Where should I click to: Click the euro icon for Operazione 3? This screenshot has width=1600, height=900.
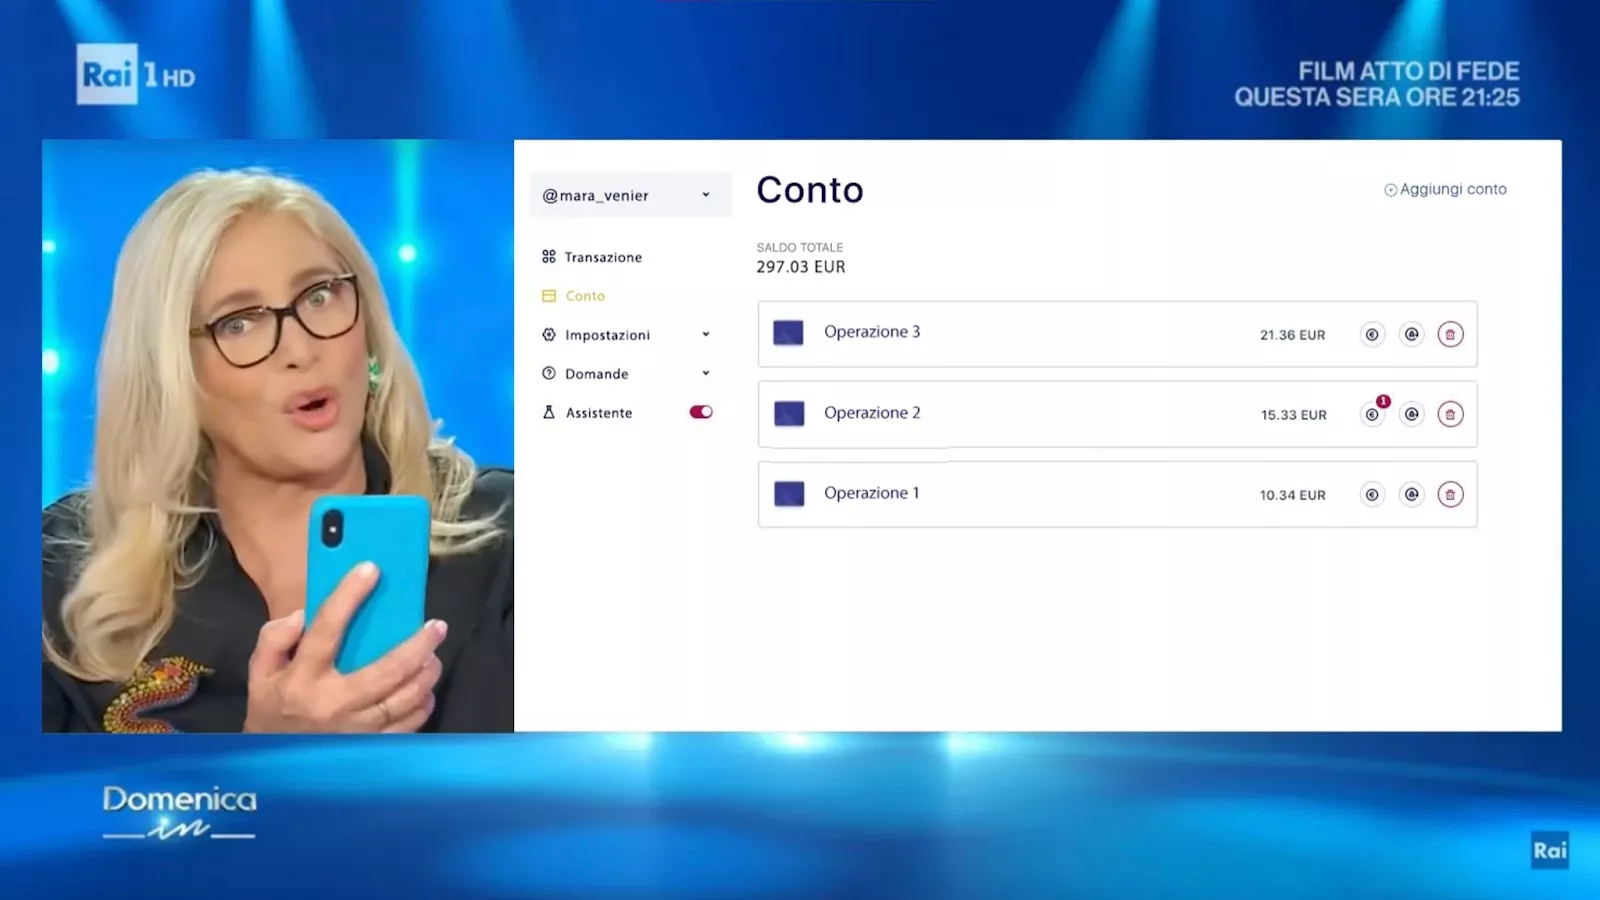click(x=1372, y=334)
